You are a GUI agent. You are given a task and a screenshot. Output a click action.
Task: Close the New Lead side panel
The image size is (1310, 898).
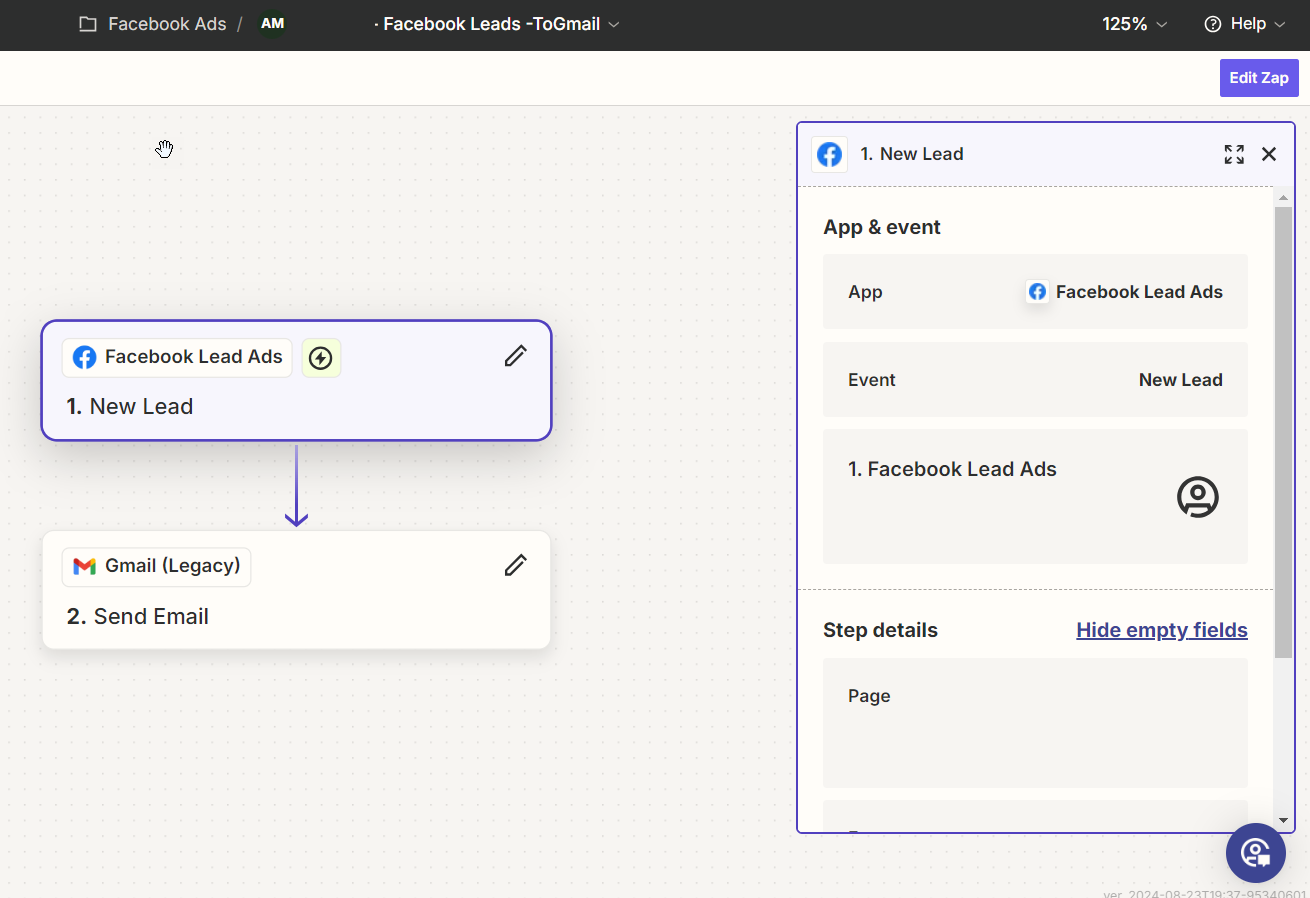1269,154
